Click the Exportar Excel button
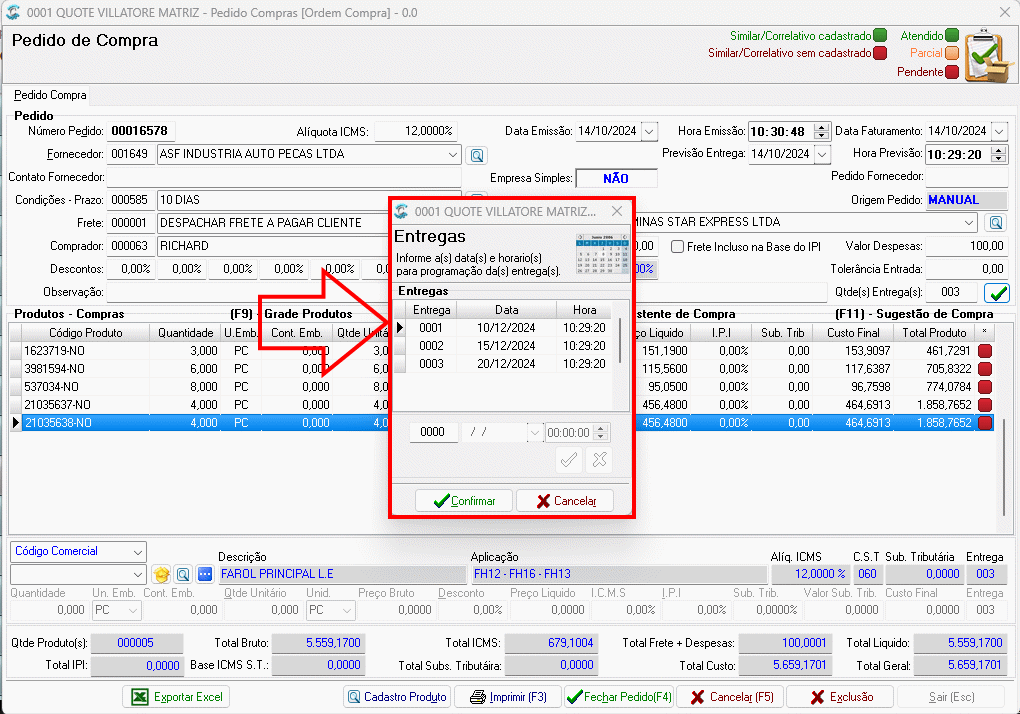The width and height of the screenshot is (1020, 714). point(176,697)
